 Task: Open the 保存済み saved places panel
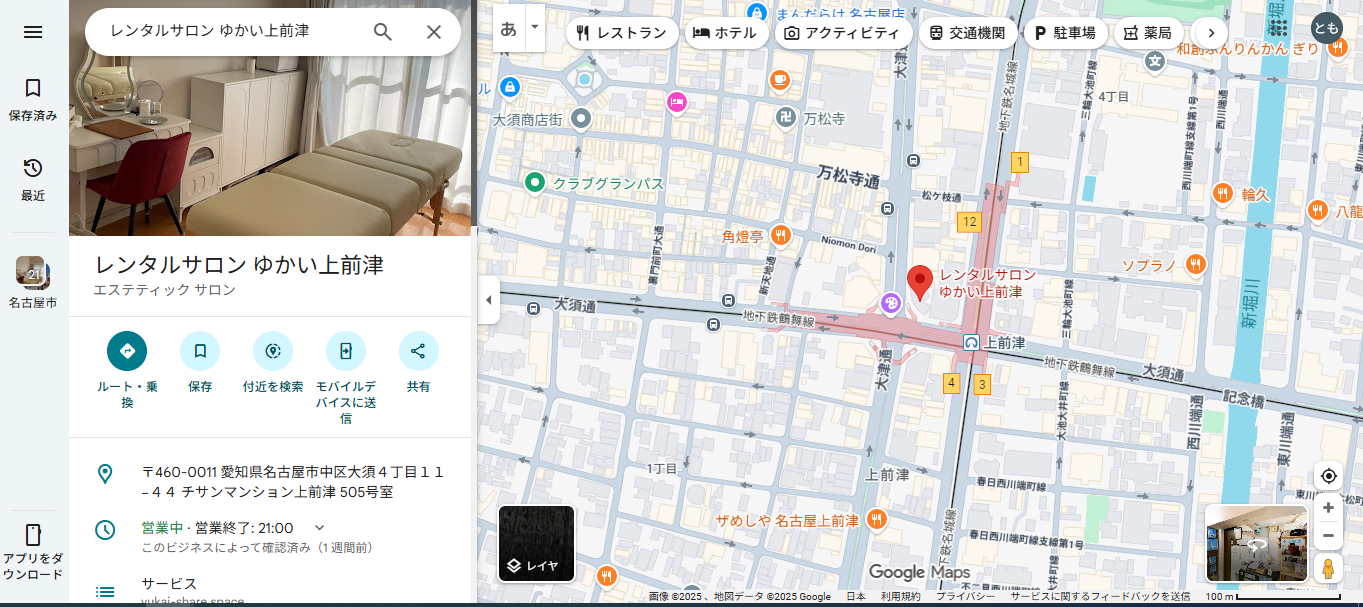click(x=33, y=99)
